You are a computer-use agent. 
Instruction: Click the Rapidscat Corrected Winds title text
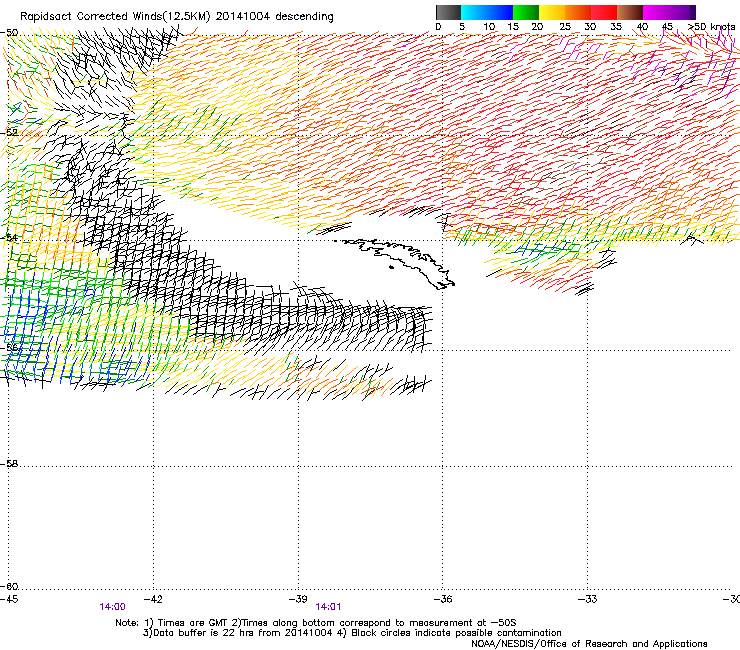[x=177, y=17]
